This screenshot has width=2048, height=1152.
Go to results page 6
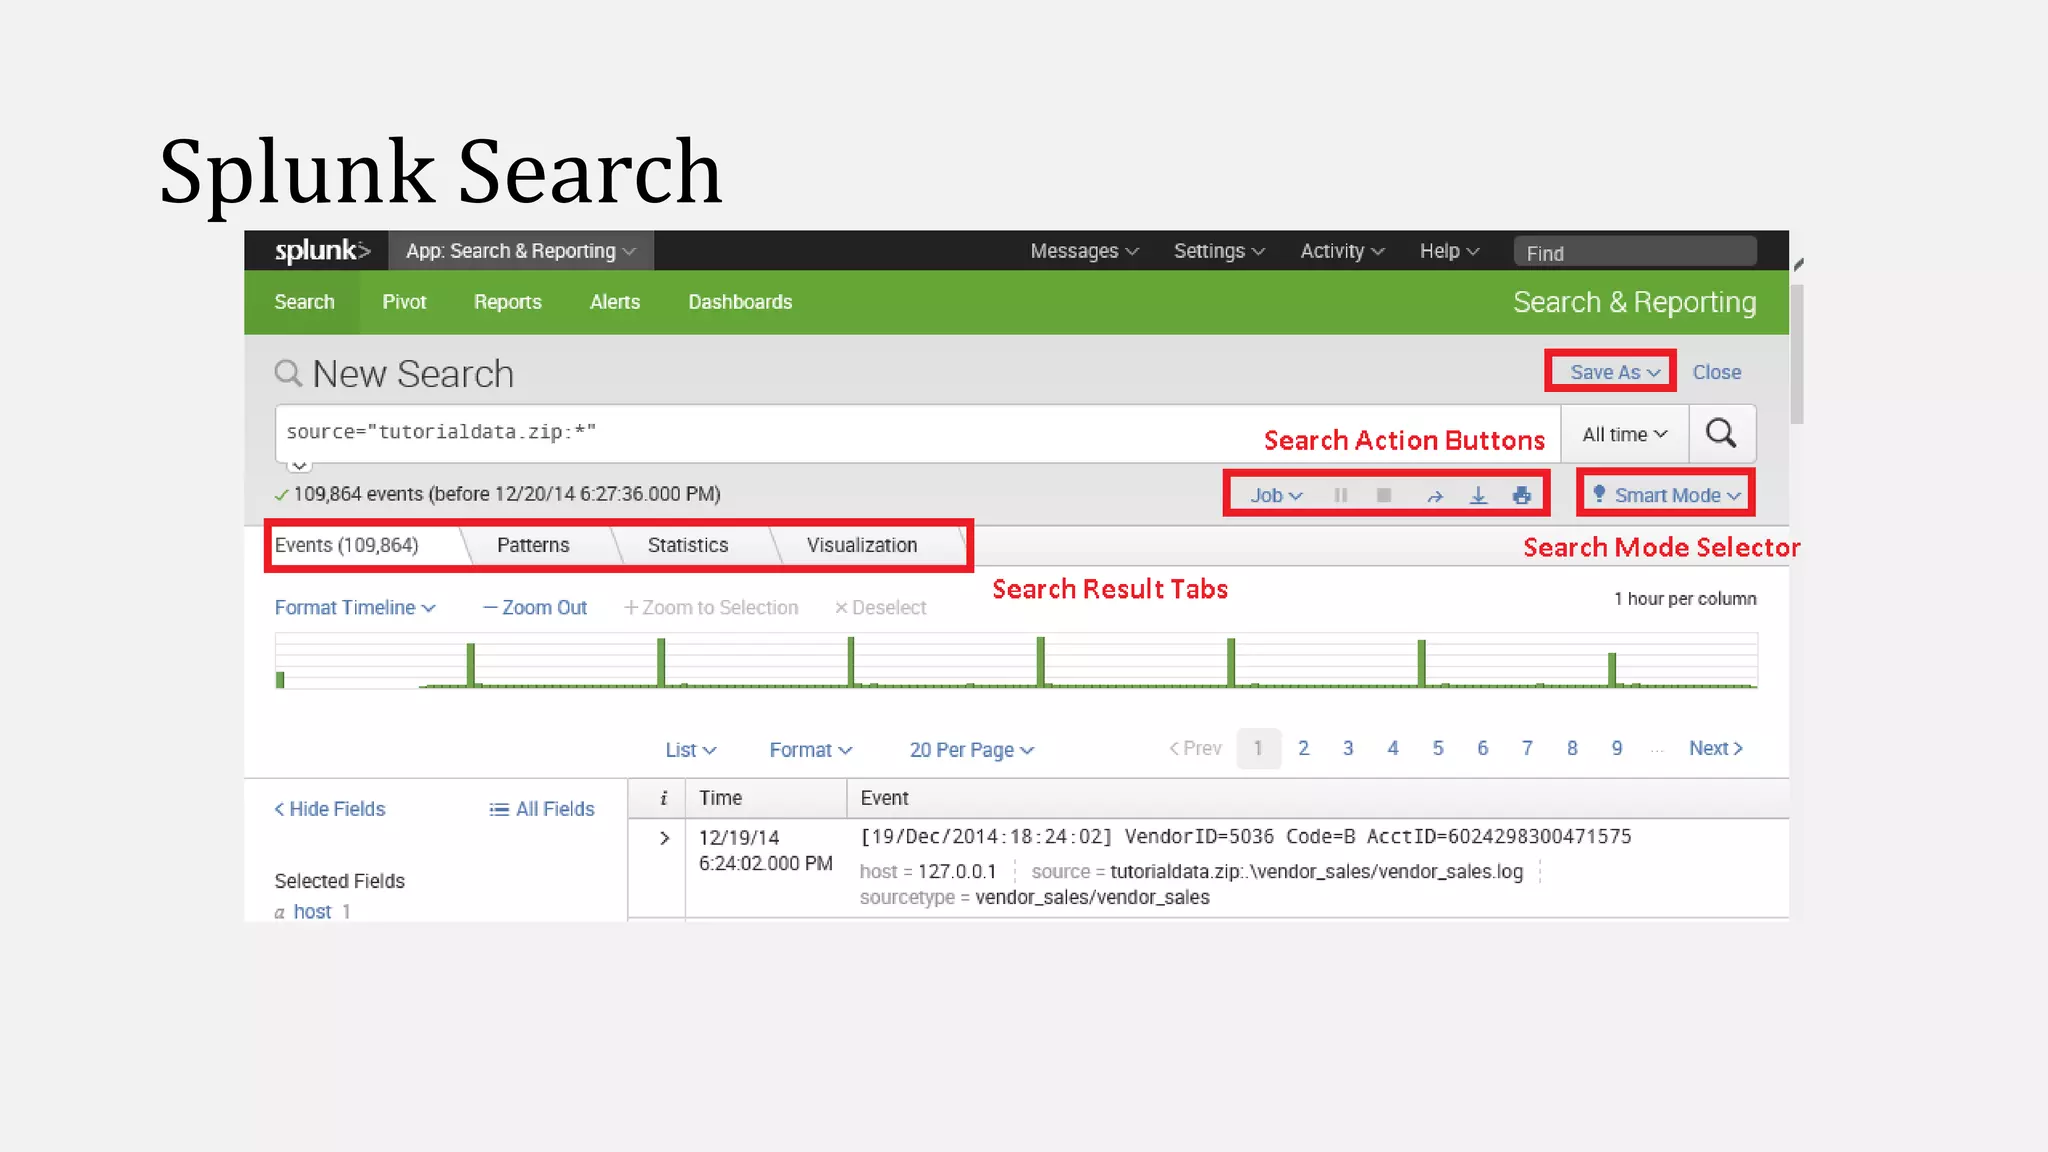1483,748
